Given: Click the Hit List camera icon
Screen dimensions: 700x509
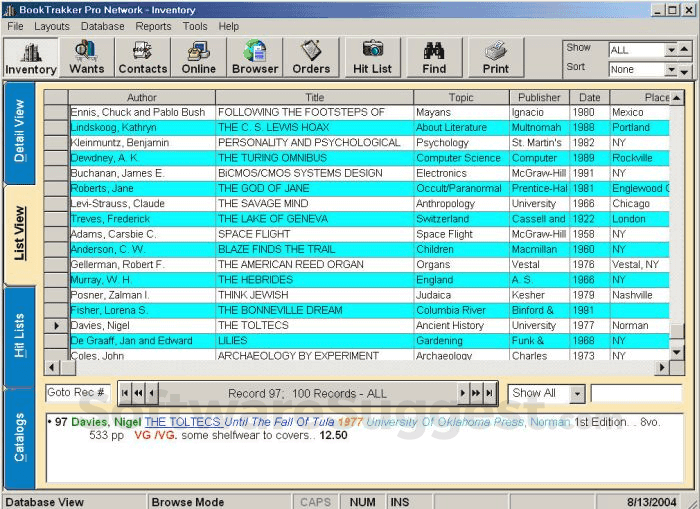Looking at the screenshot, I should pyautogui.click(x=373, y=58).
